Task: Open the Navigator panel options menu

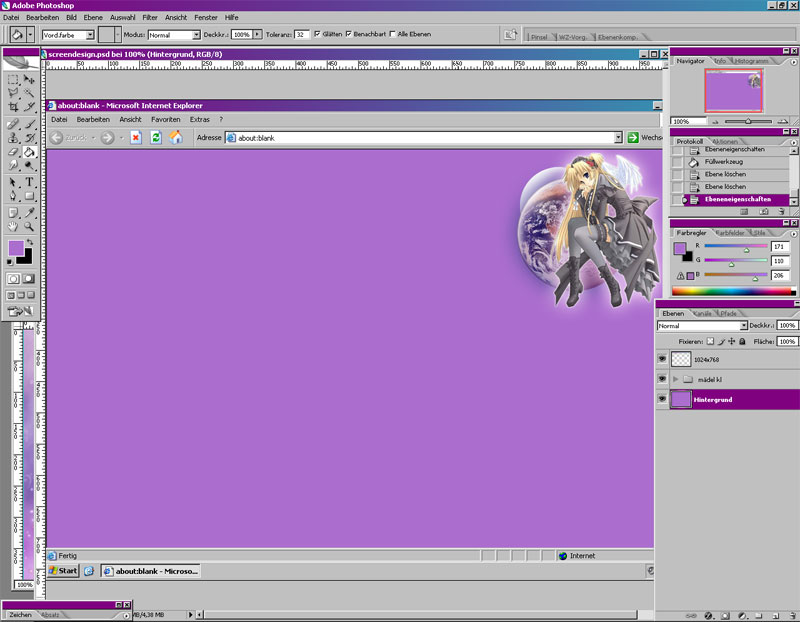Action: click(x=793, y=62)
